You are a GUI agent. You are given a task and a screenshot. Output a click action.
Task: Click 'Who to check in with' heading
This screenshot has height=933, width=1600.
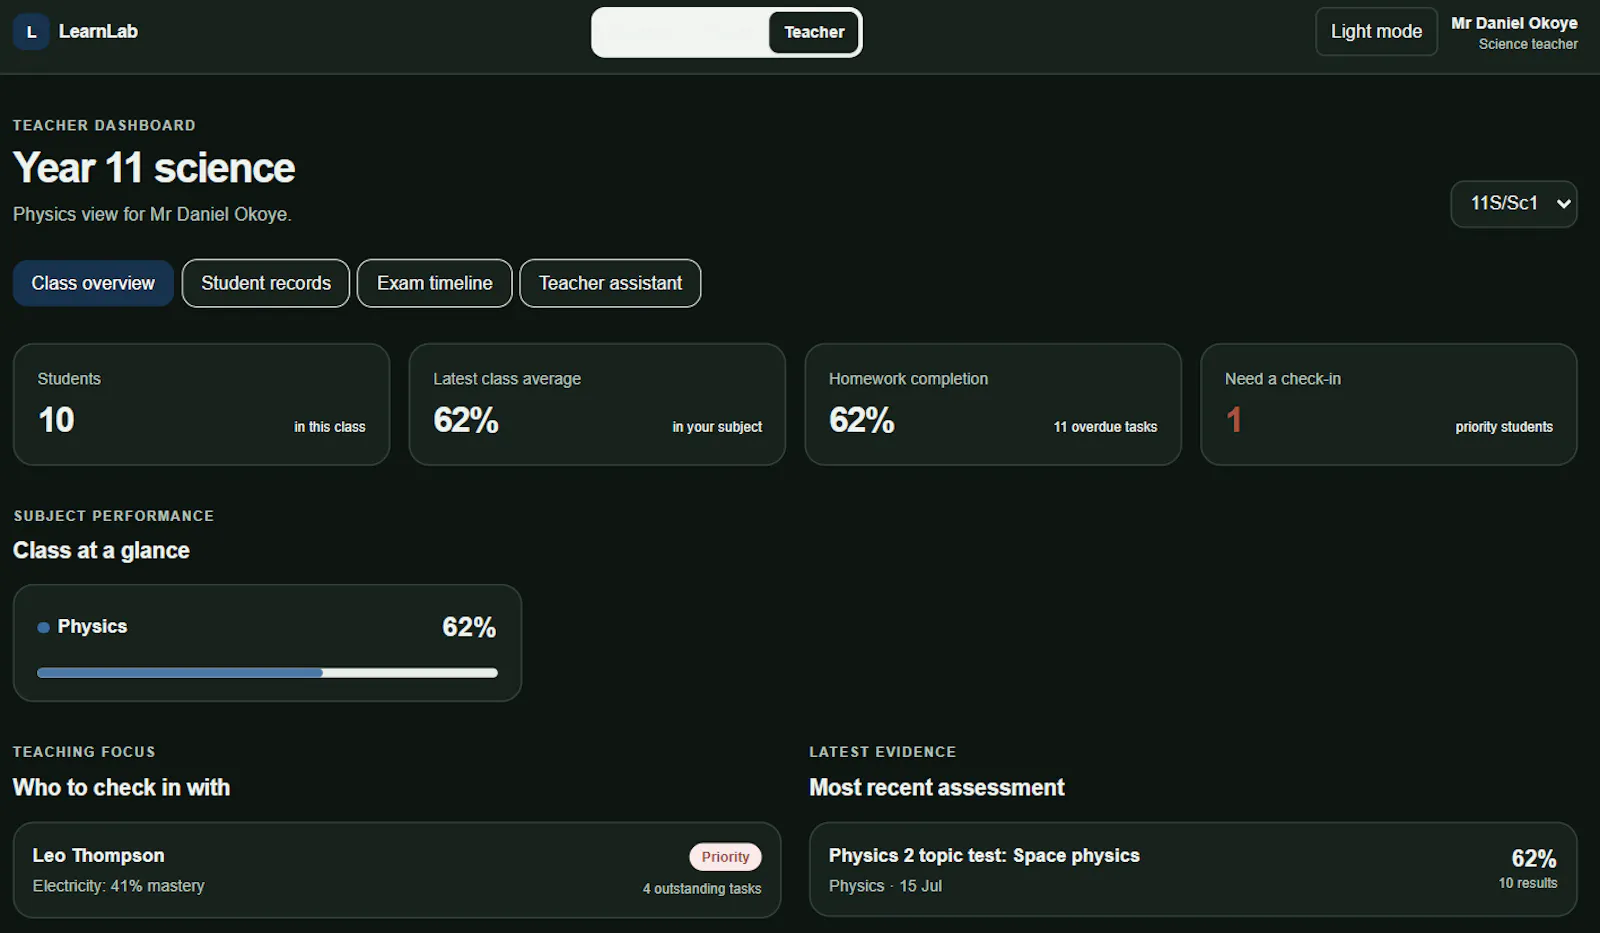(121, 787)
